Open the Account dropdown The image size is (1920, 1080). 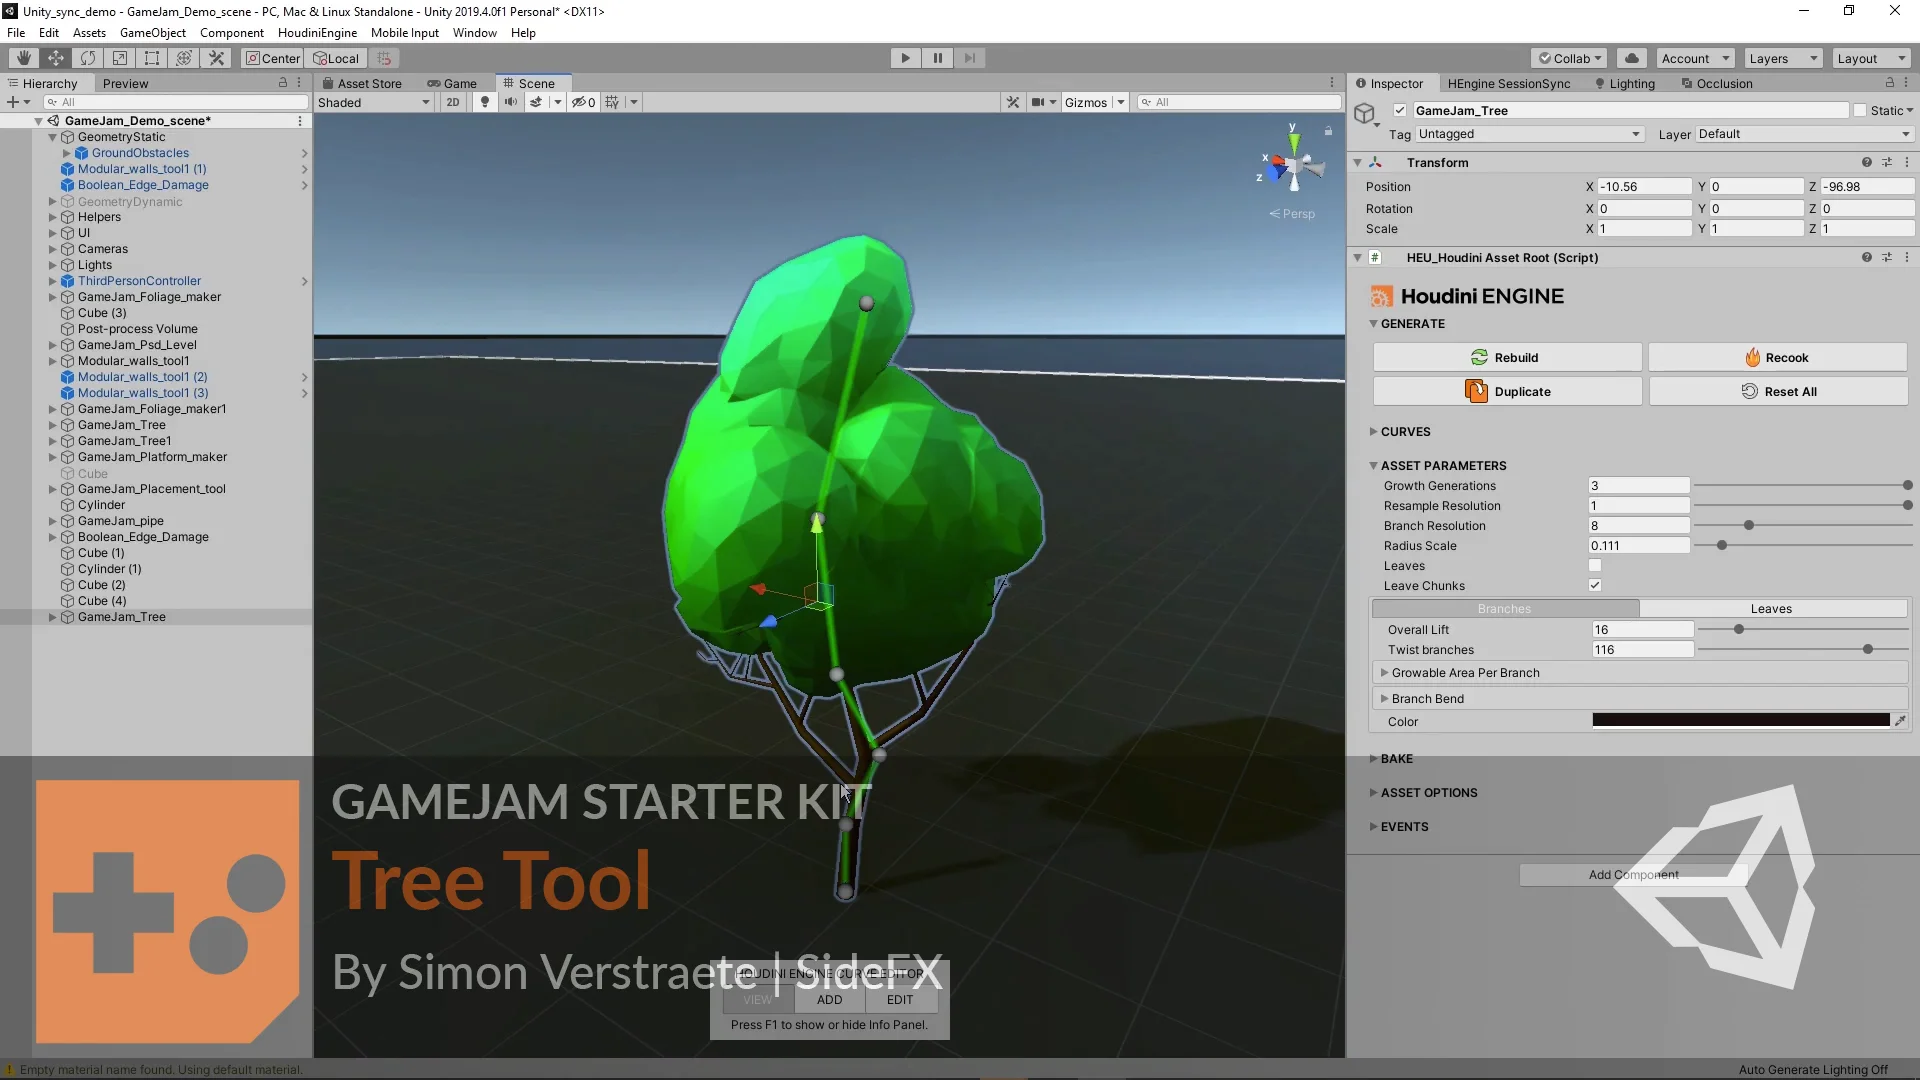click(1695, 58)
